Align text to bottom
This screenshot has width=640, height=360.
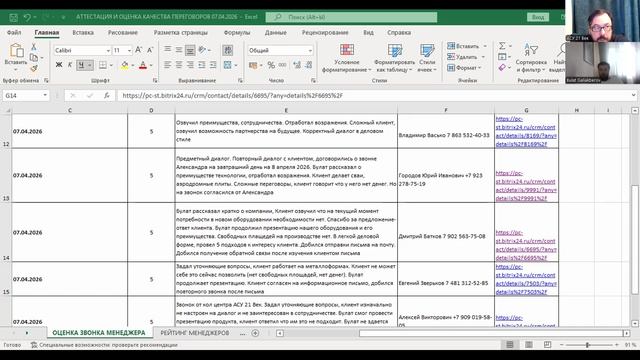tap(190, 50)
